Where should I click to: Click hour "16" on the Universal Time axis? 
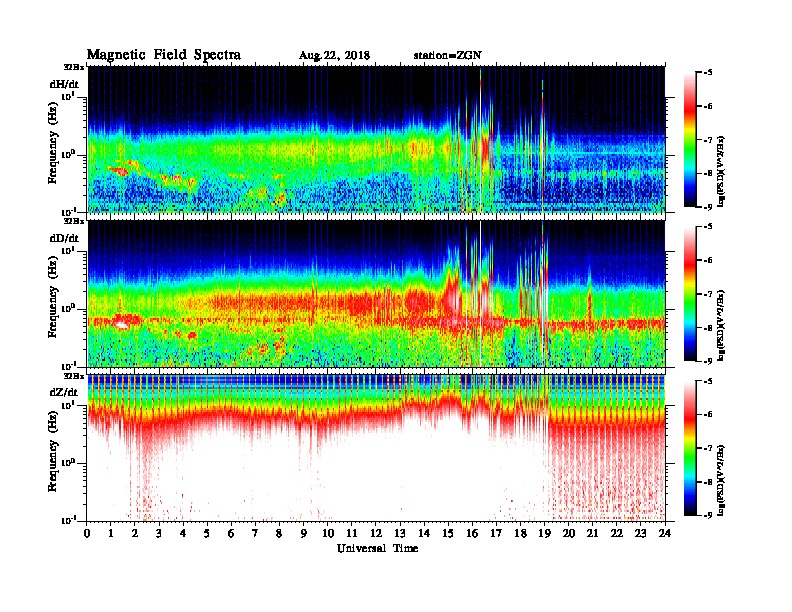472,533
